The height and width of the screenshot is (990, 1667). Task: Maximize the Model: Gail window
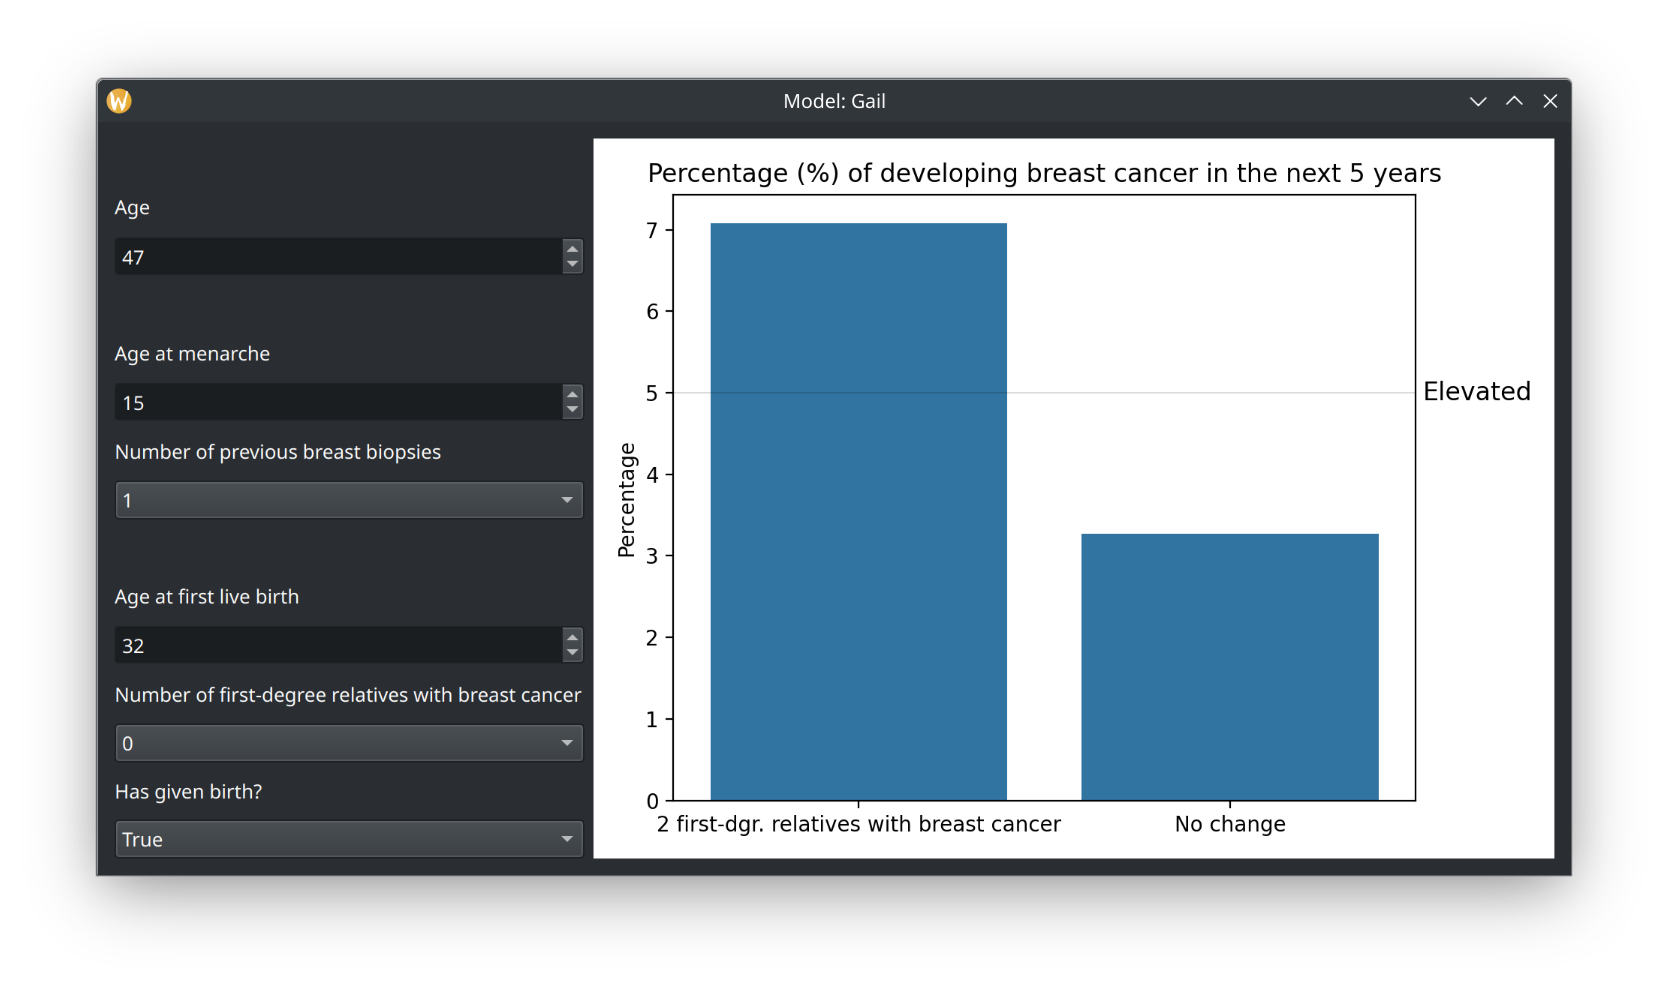pos(1514,101)
